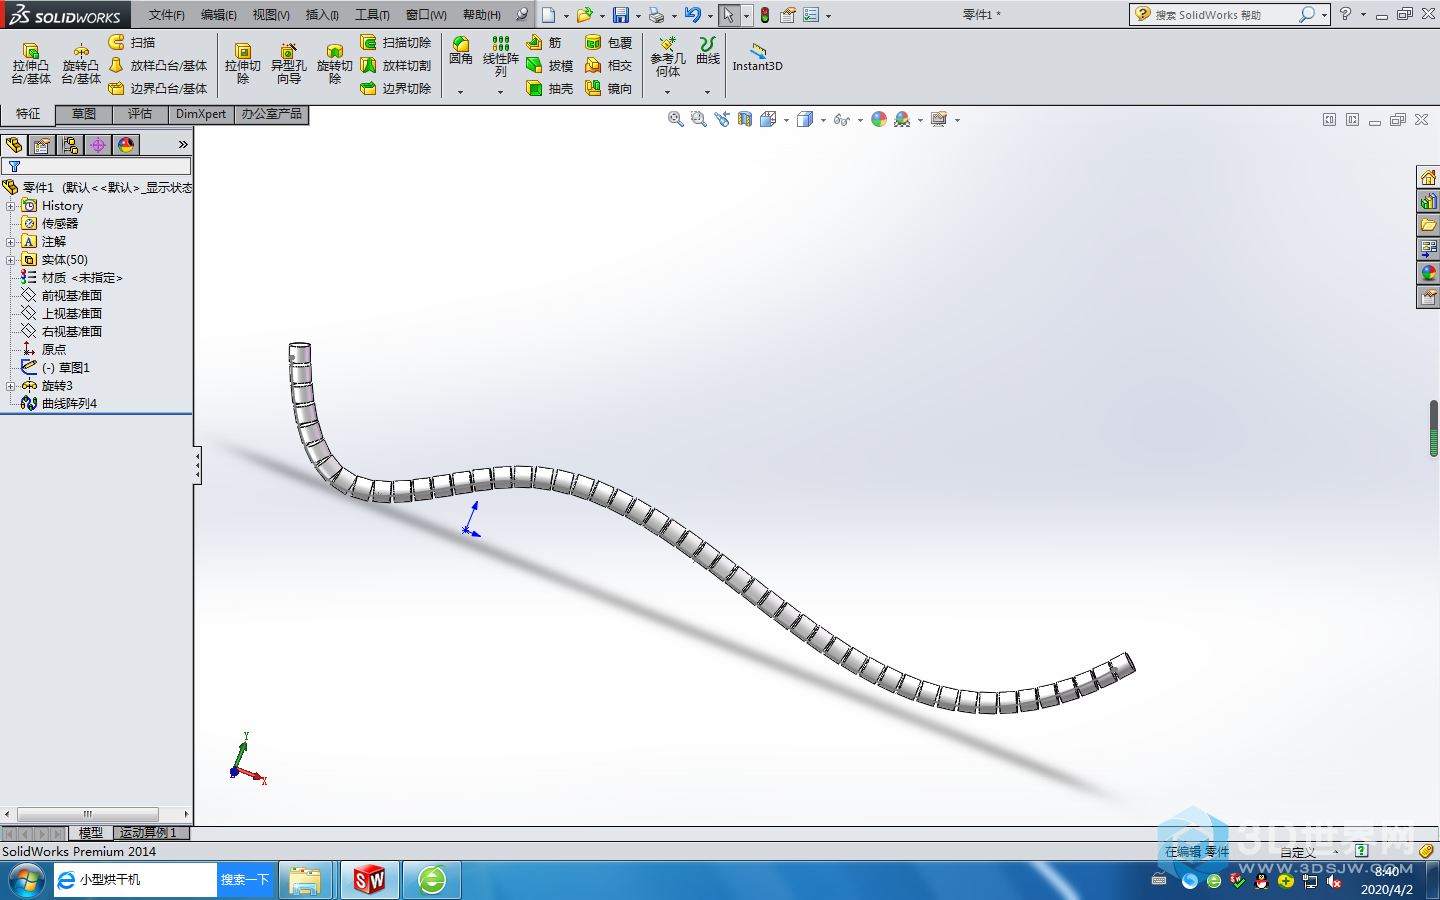Image resolution: width=1440 pixels, height=900 pixels.
Task: Click the SolidWorks help search field
Action: (1225, 15)
